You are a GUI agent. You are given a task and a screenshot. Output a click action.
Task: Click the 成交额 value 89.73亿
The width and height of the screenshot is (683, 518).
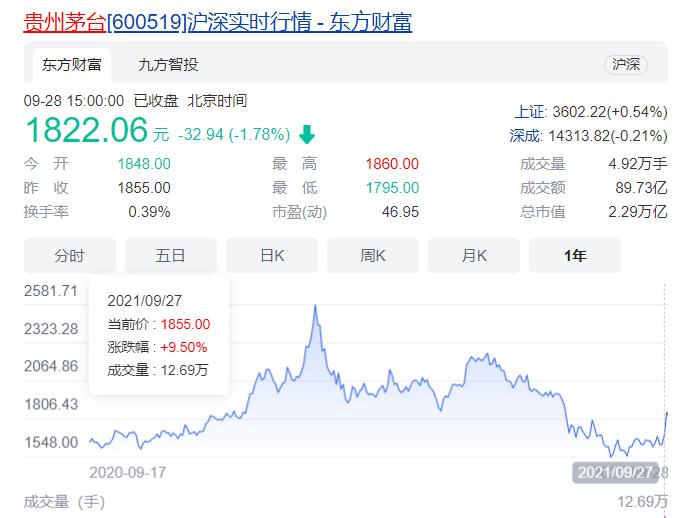(x=641, y=188)
